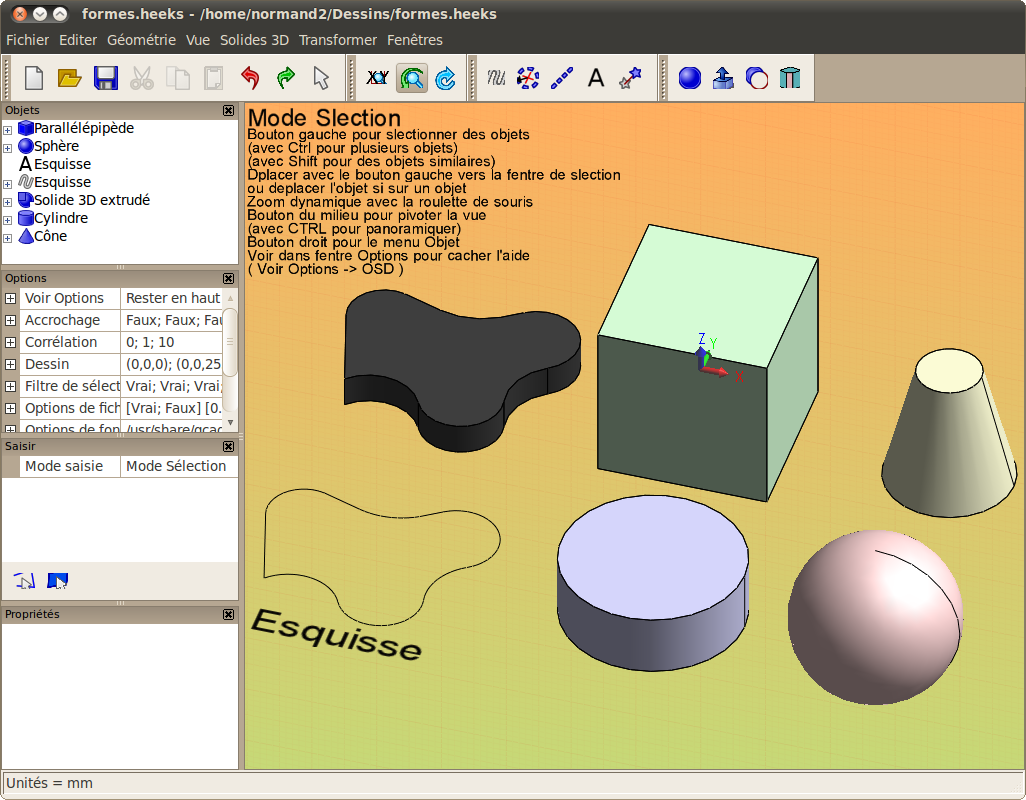Select the infinite line drawing tool
This screenshot has height=800, width=1026.
point(561,78)
